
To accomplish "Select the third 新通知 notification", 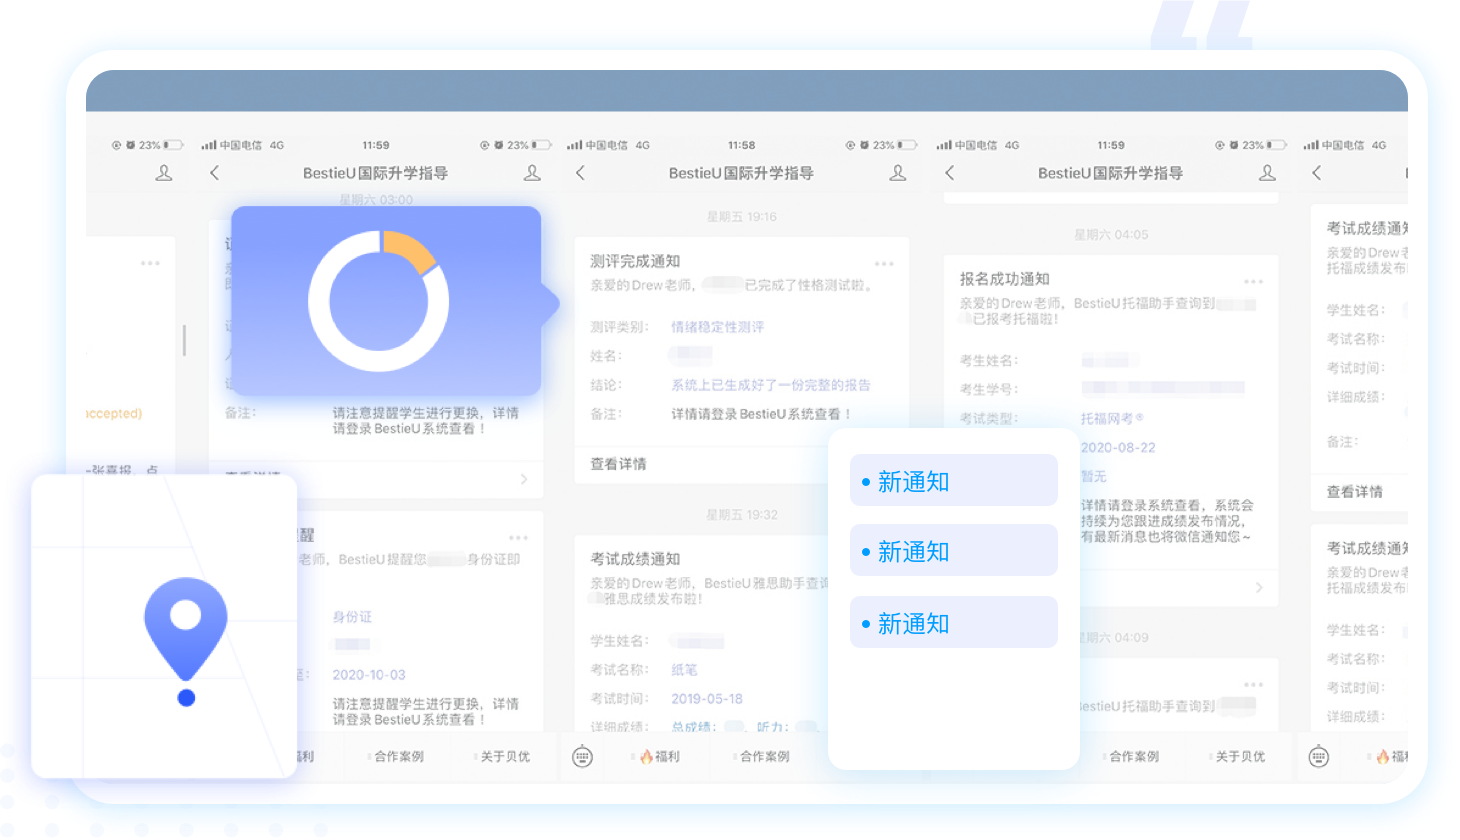I will tap(953, 622).
